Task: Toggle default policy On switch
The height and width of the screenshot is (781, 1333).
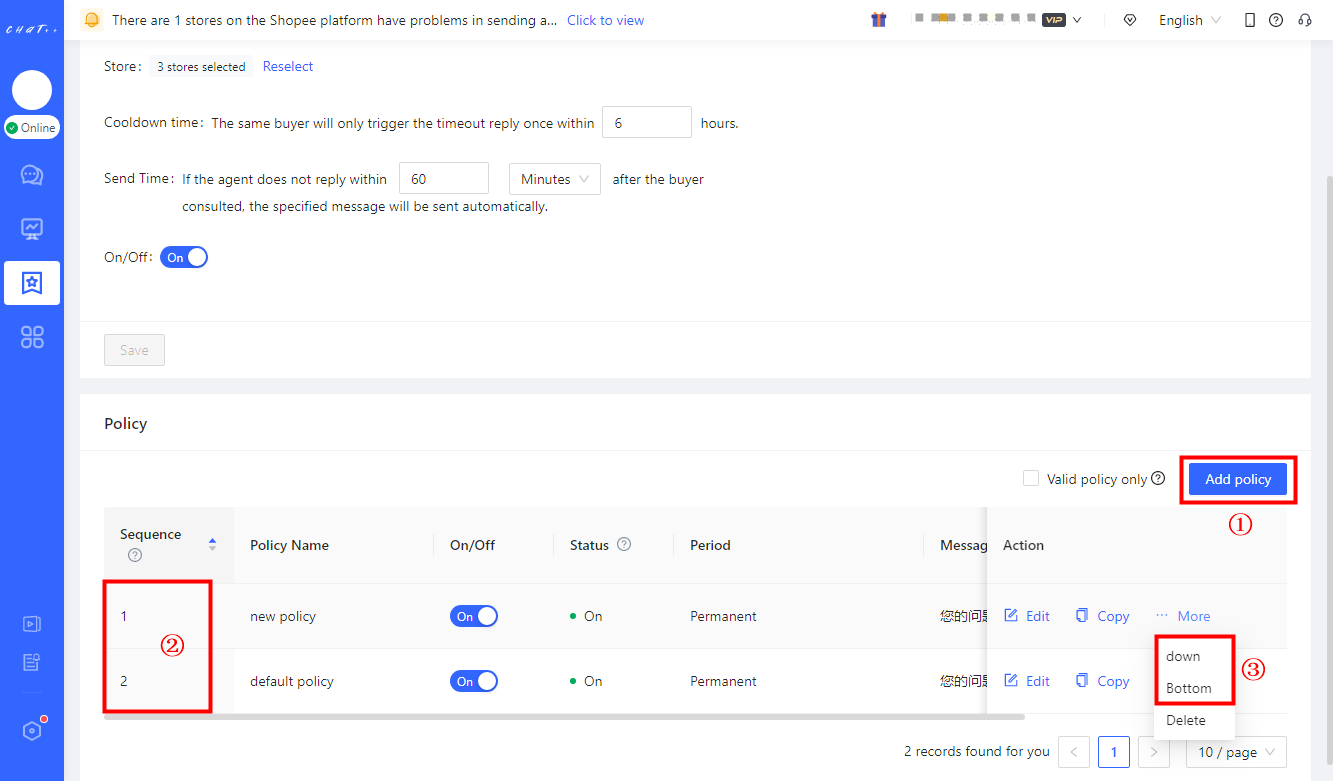Action: 474,681
